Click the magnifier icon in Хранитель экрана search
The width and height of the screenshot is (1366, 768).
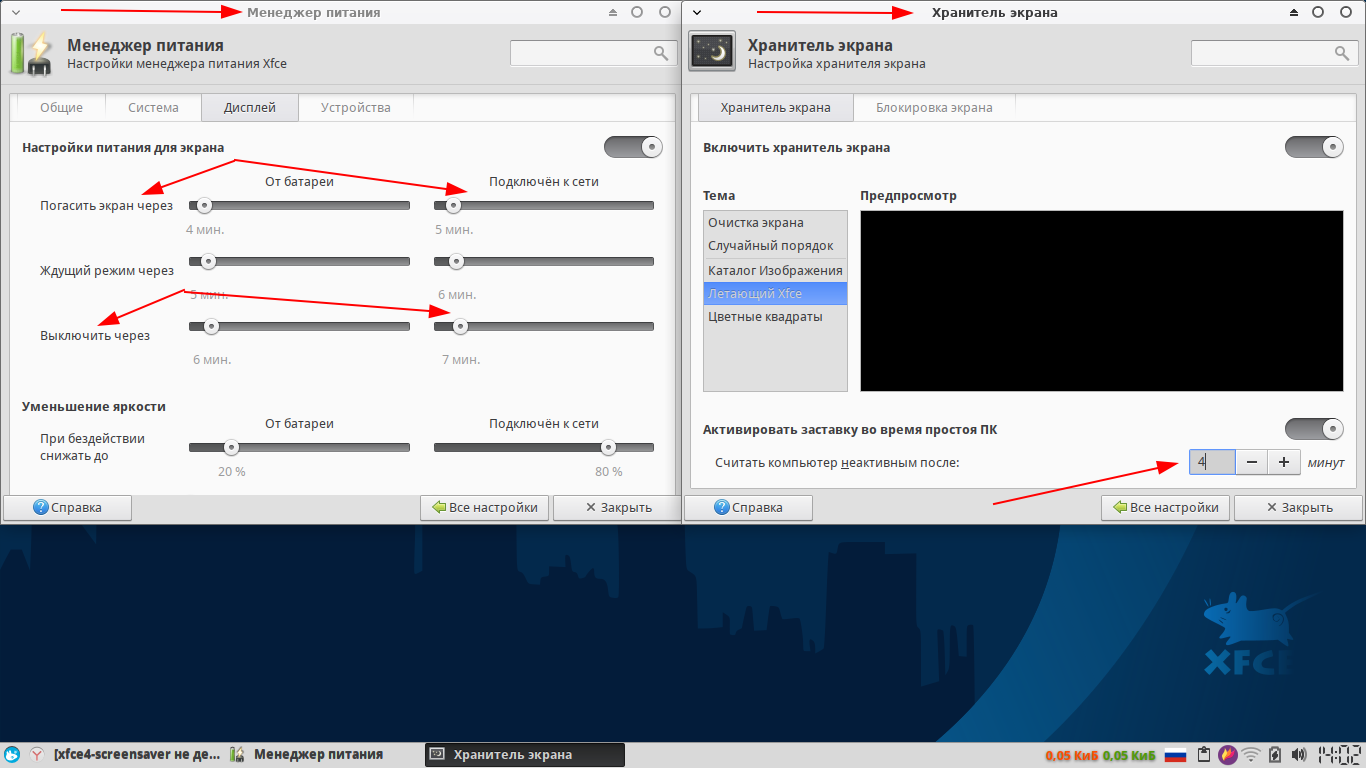click(x=1341, y=53)
